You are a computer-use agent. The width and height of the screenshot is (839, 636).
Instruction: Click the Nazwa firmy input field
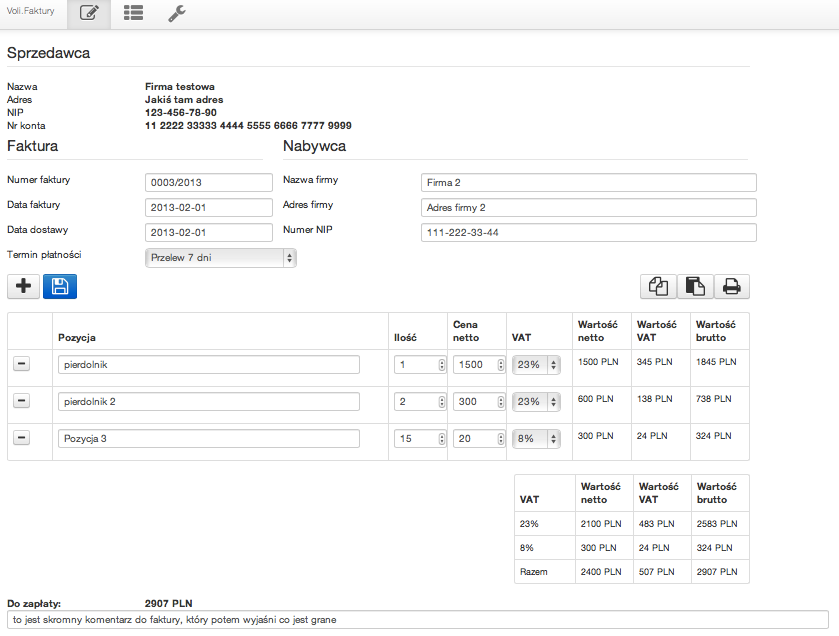pyautogui.click(x=589, y=182)
